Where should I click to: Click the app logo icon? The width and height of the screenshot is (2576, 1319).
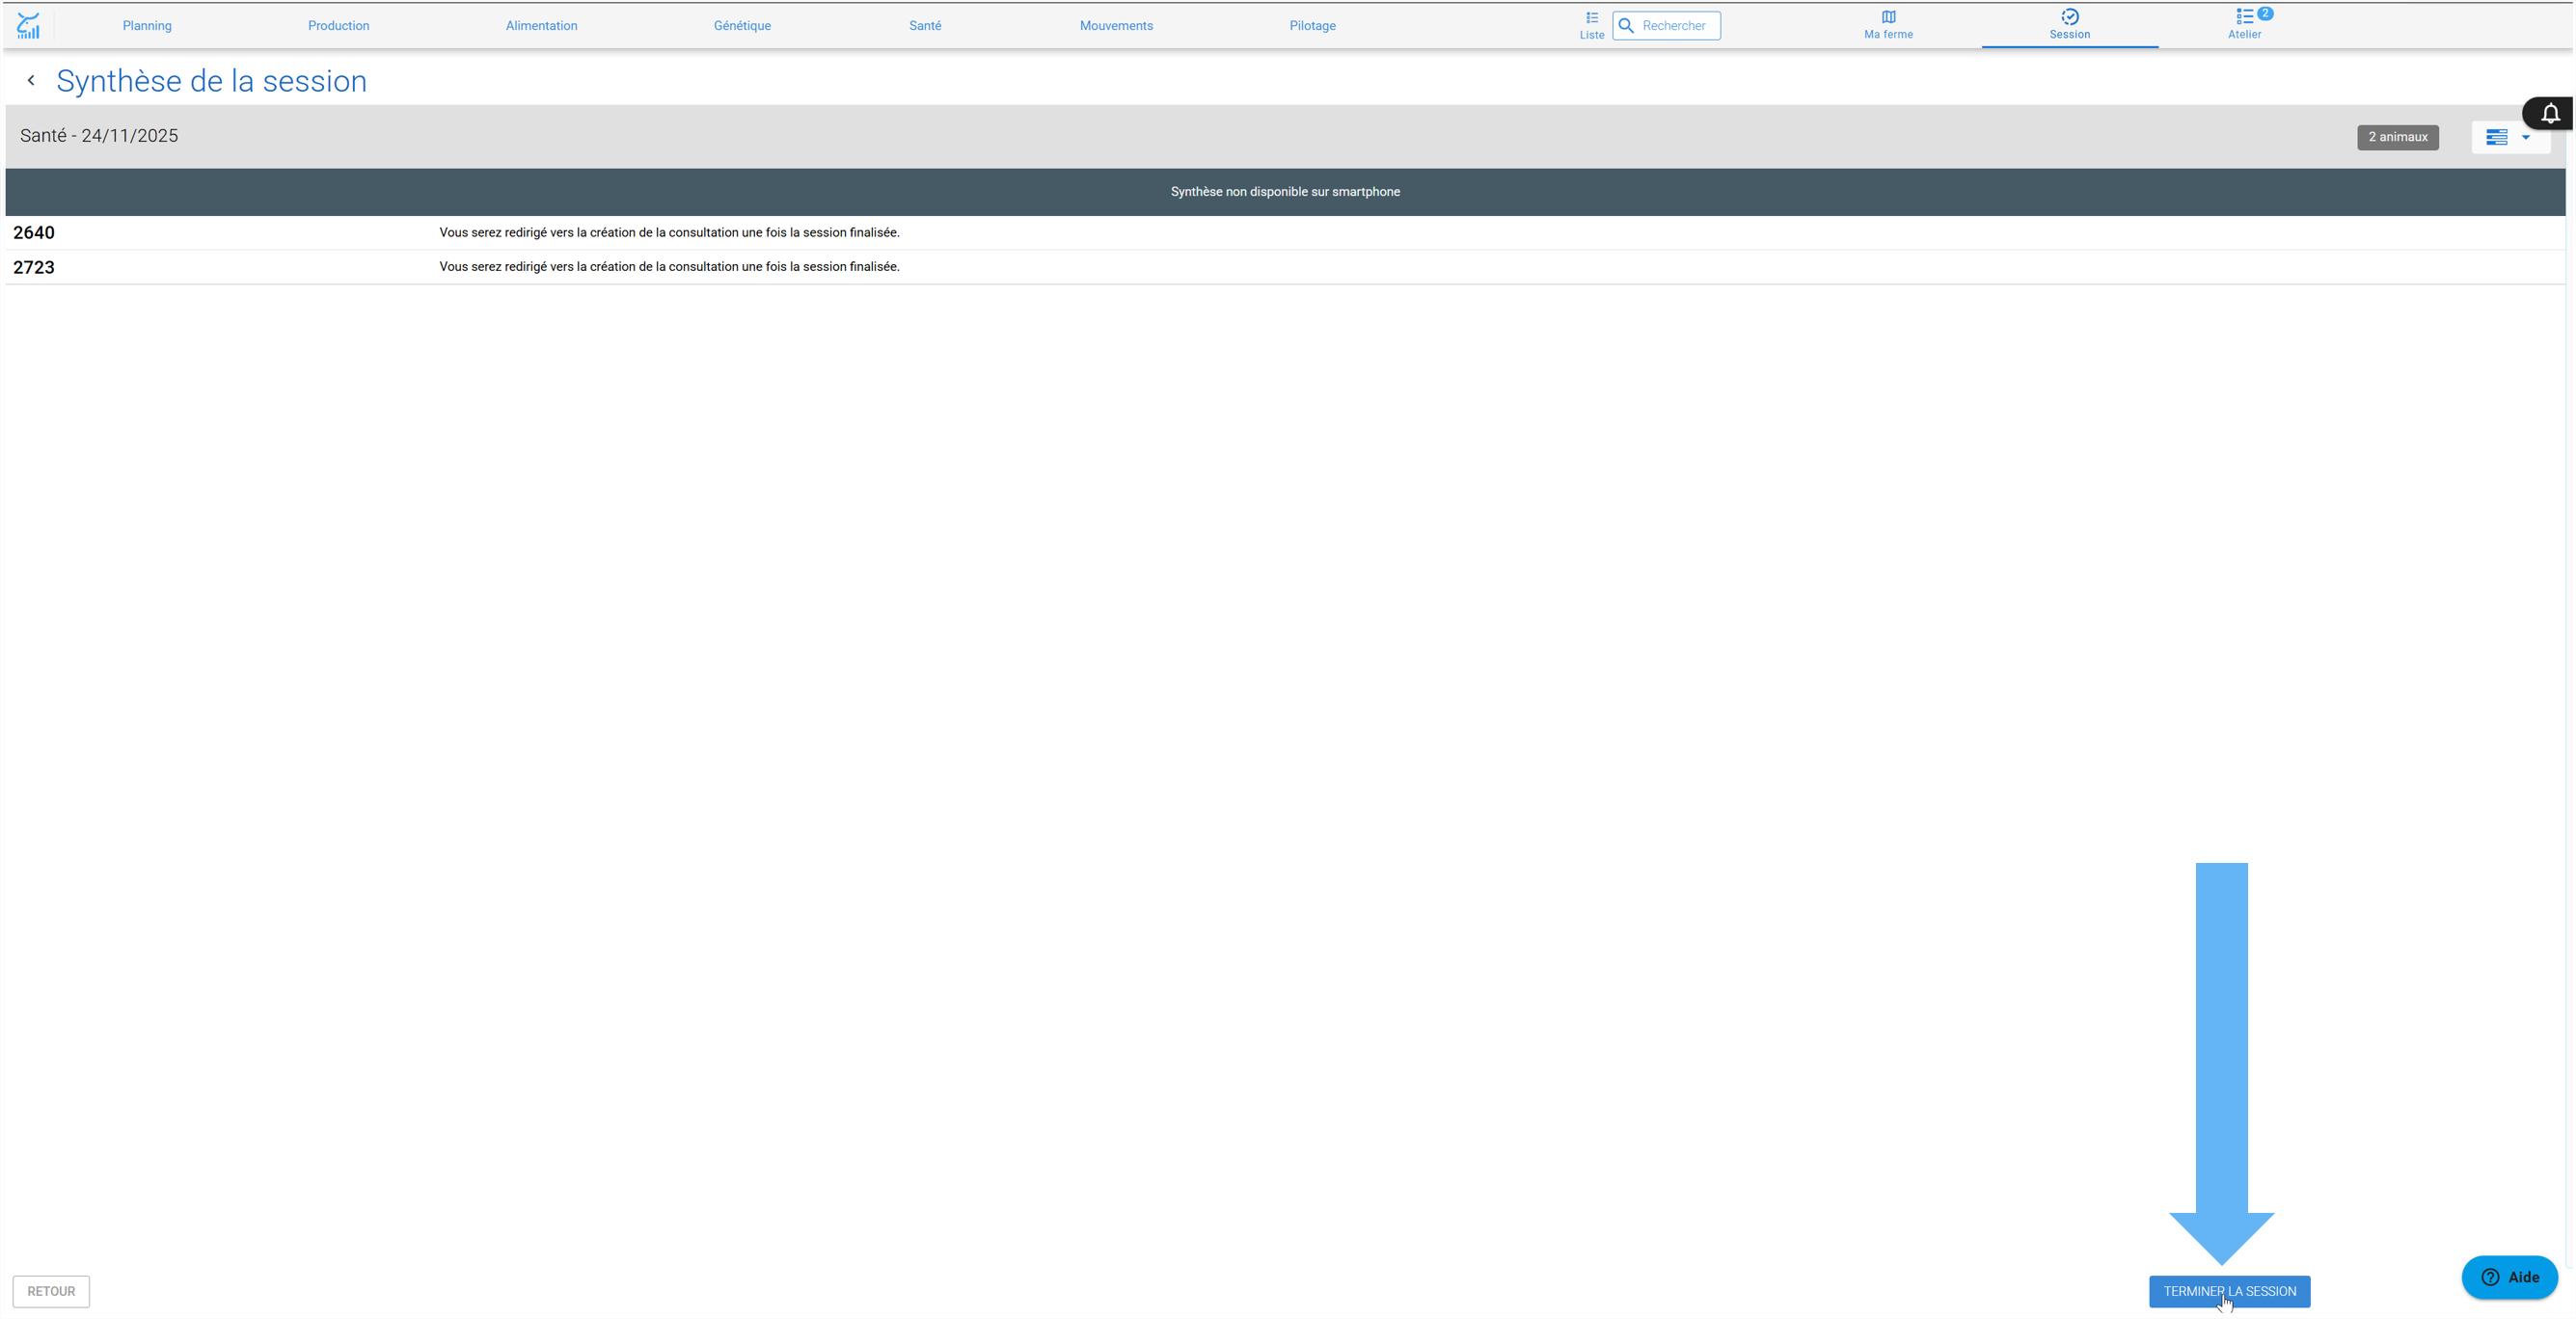(x=29, y=25)
